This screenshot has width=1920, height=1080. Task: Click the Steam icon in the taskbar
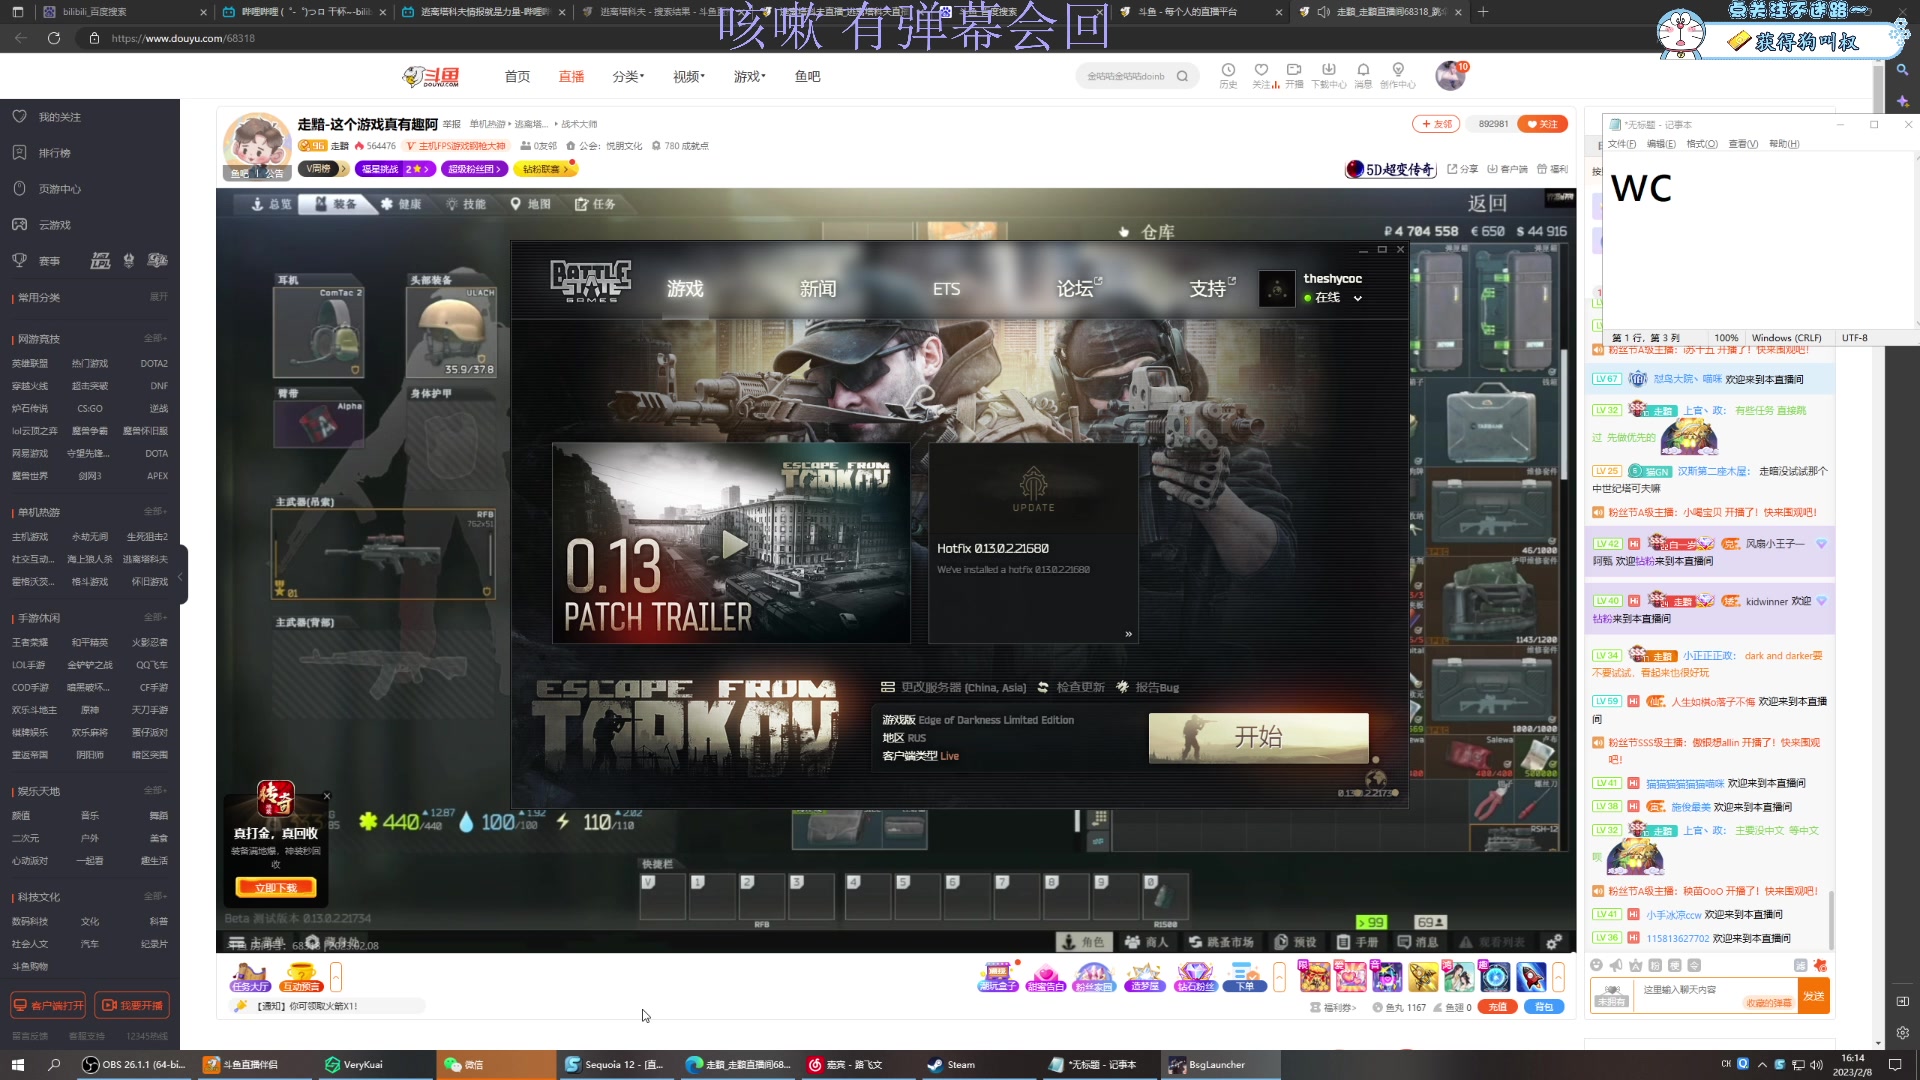[950, 1064]
